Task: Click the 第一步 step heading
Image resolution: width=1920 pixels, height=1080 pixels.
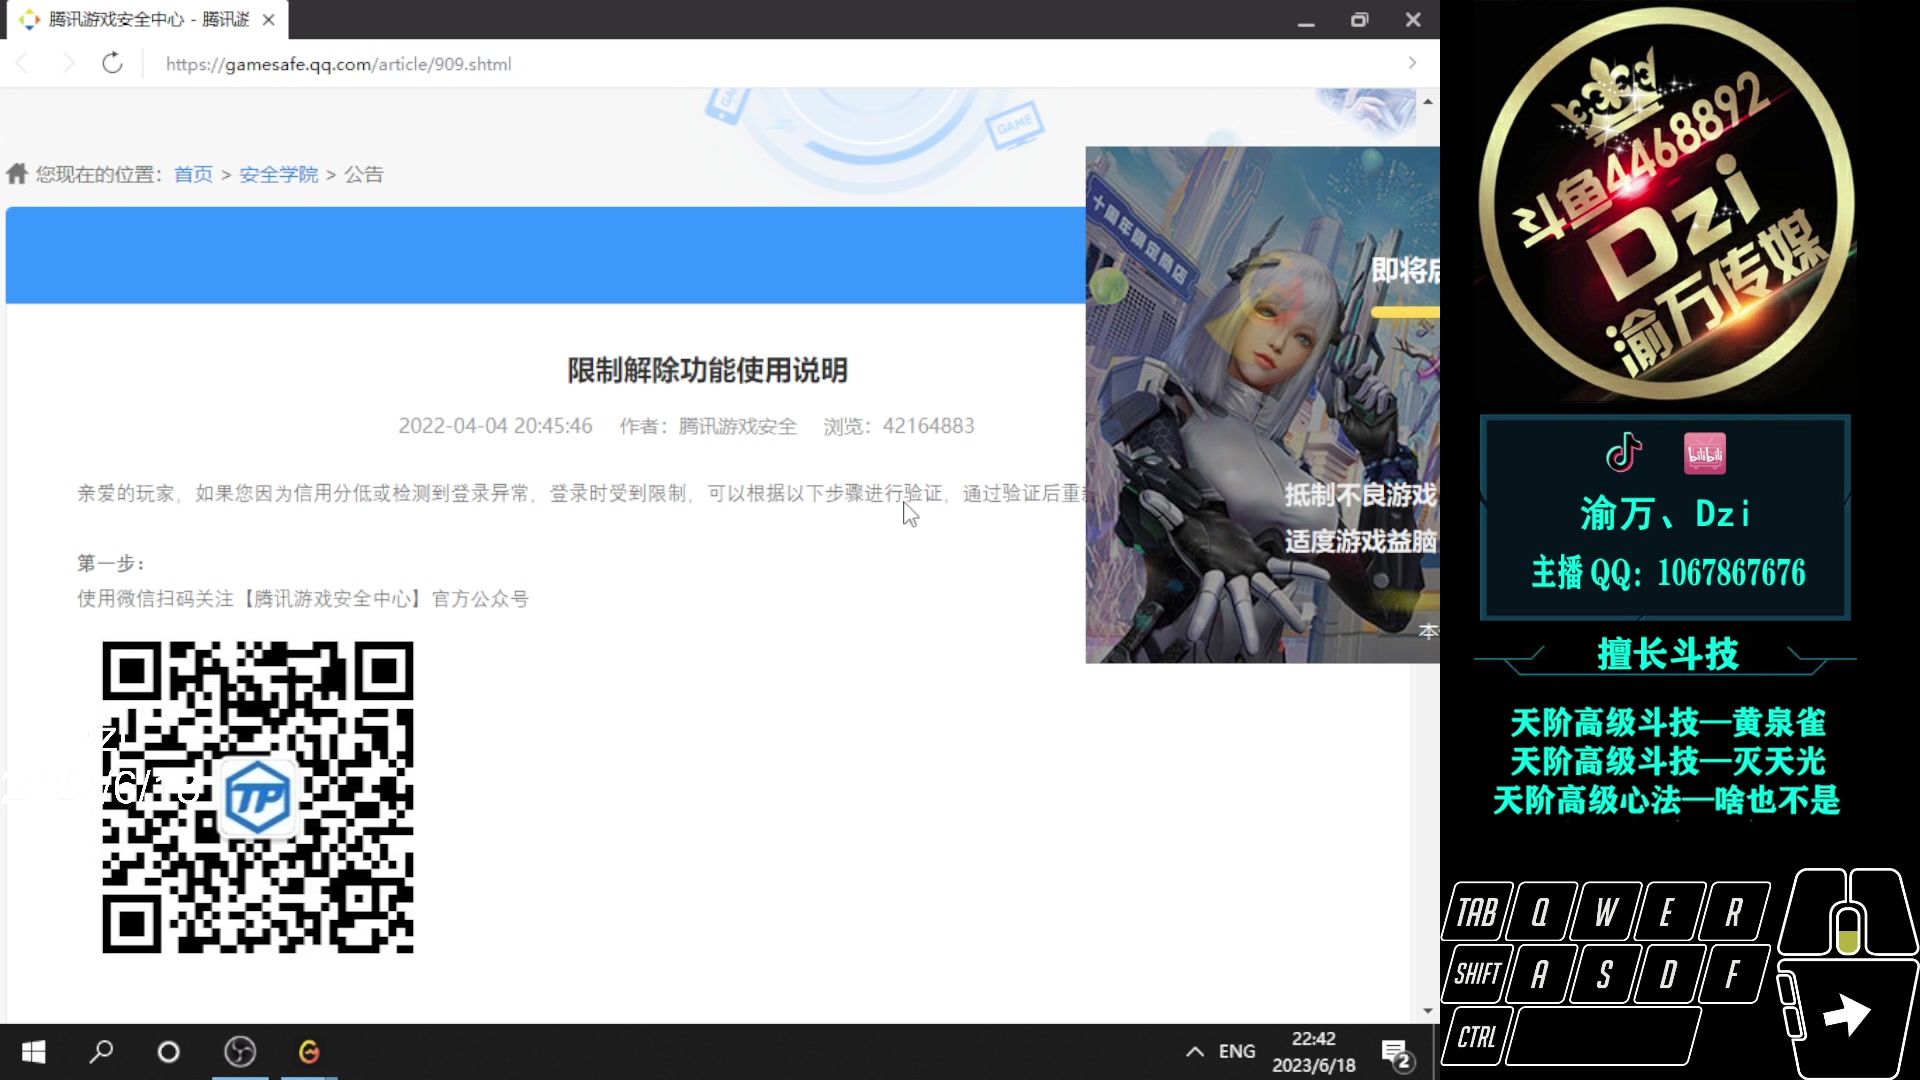Action: 111,563
